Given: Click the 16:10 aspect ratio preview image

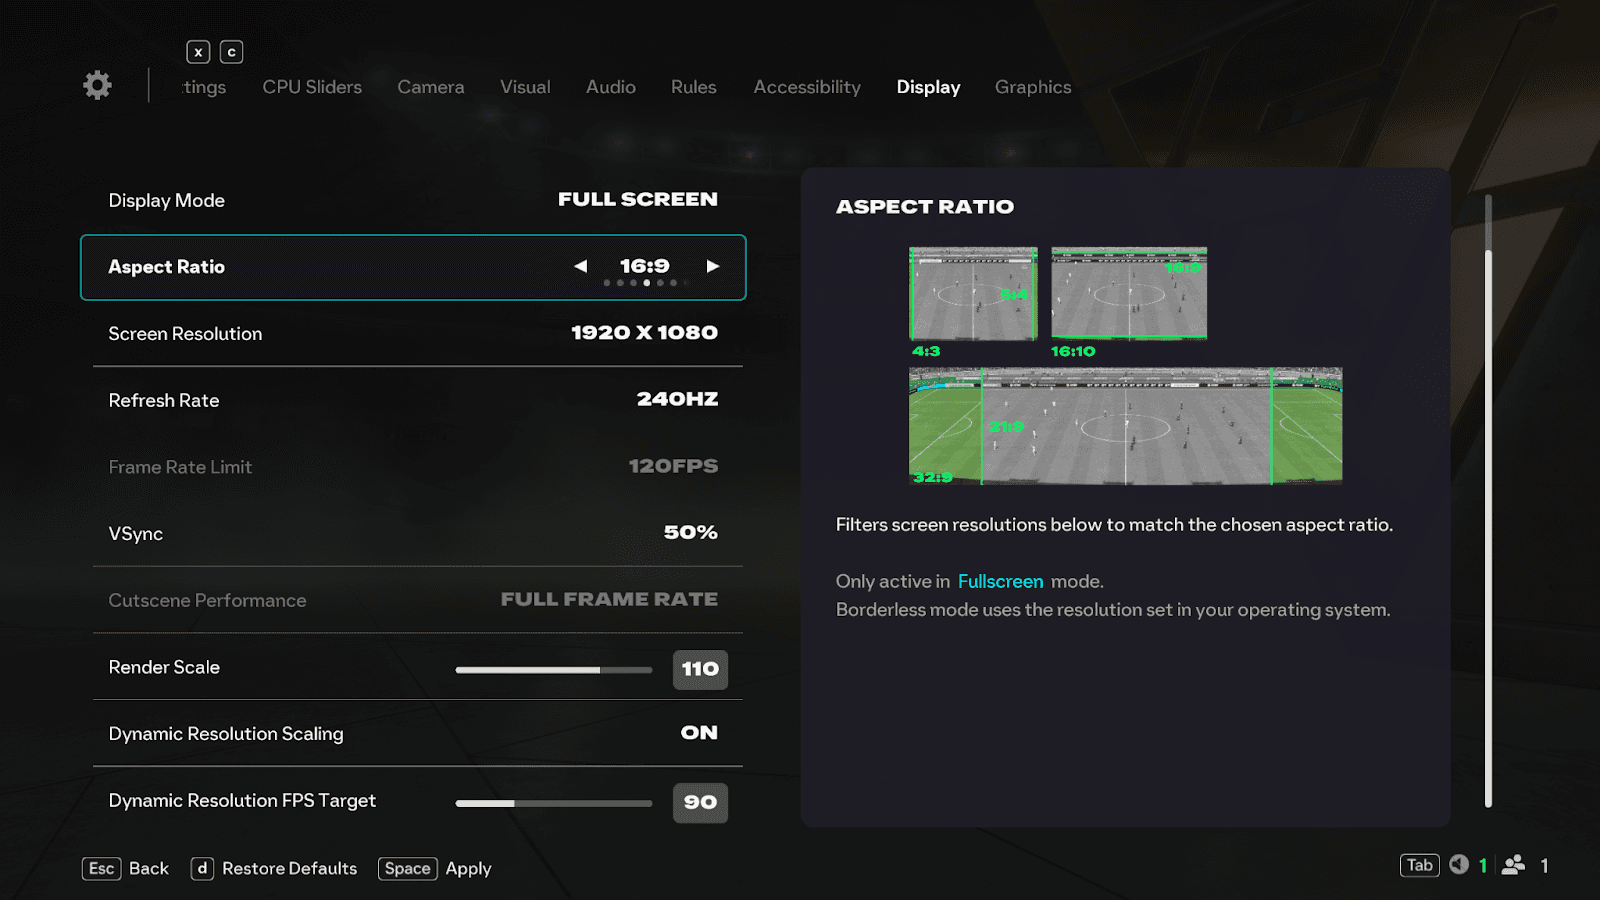Looking at the screenshot, I should click(1129, 294).
